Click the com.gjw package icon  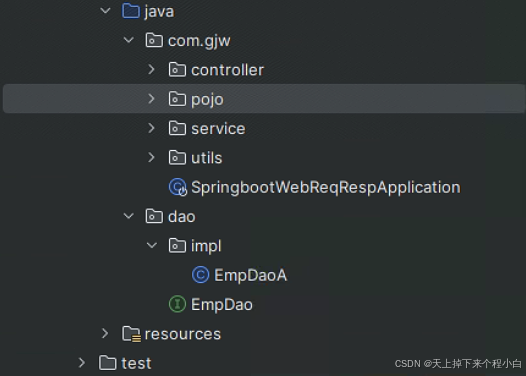(154, 40)
